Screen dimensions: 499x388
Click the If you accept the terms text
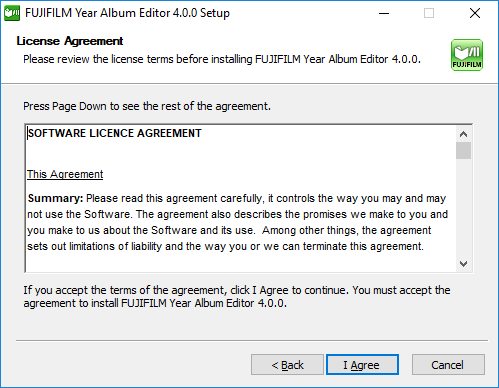pyautogui.click(x=237, y=297)
